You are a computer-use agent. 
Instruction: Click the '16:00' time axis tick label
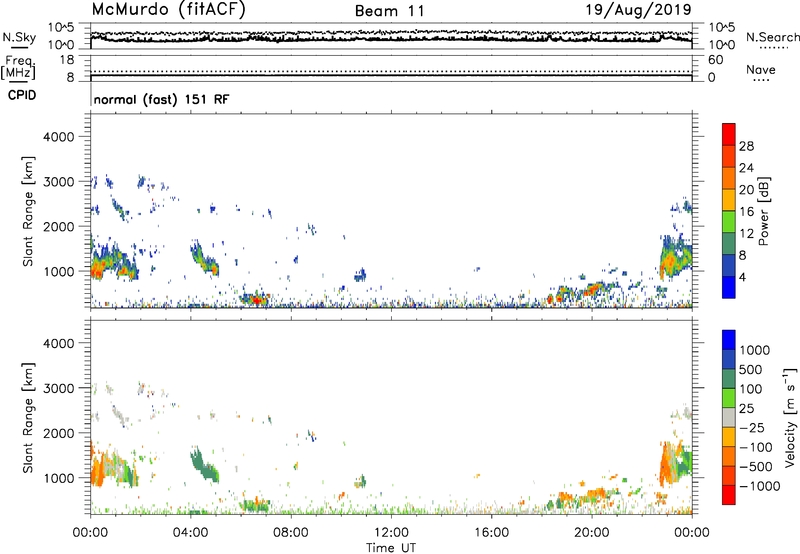492,533
